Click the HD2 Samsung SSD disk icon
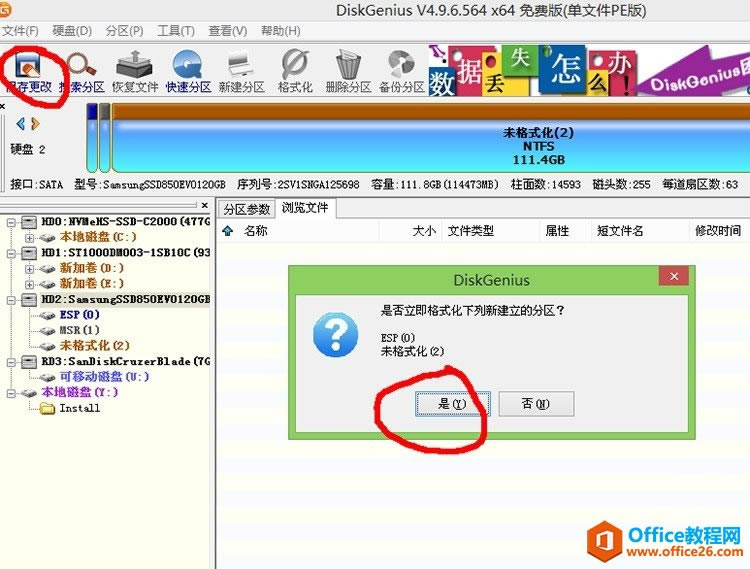This screenshot has height=569, width=750. tap(29, 300)
